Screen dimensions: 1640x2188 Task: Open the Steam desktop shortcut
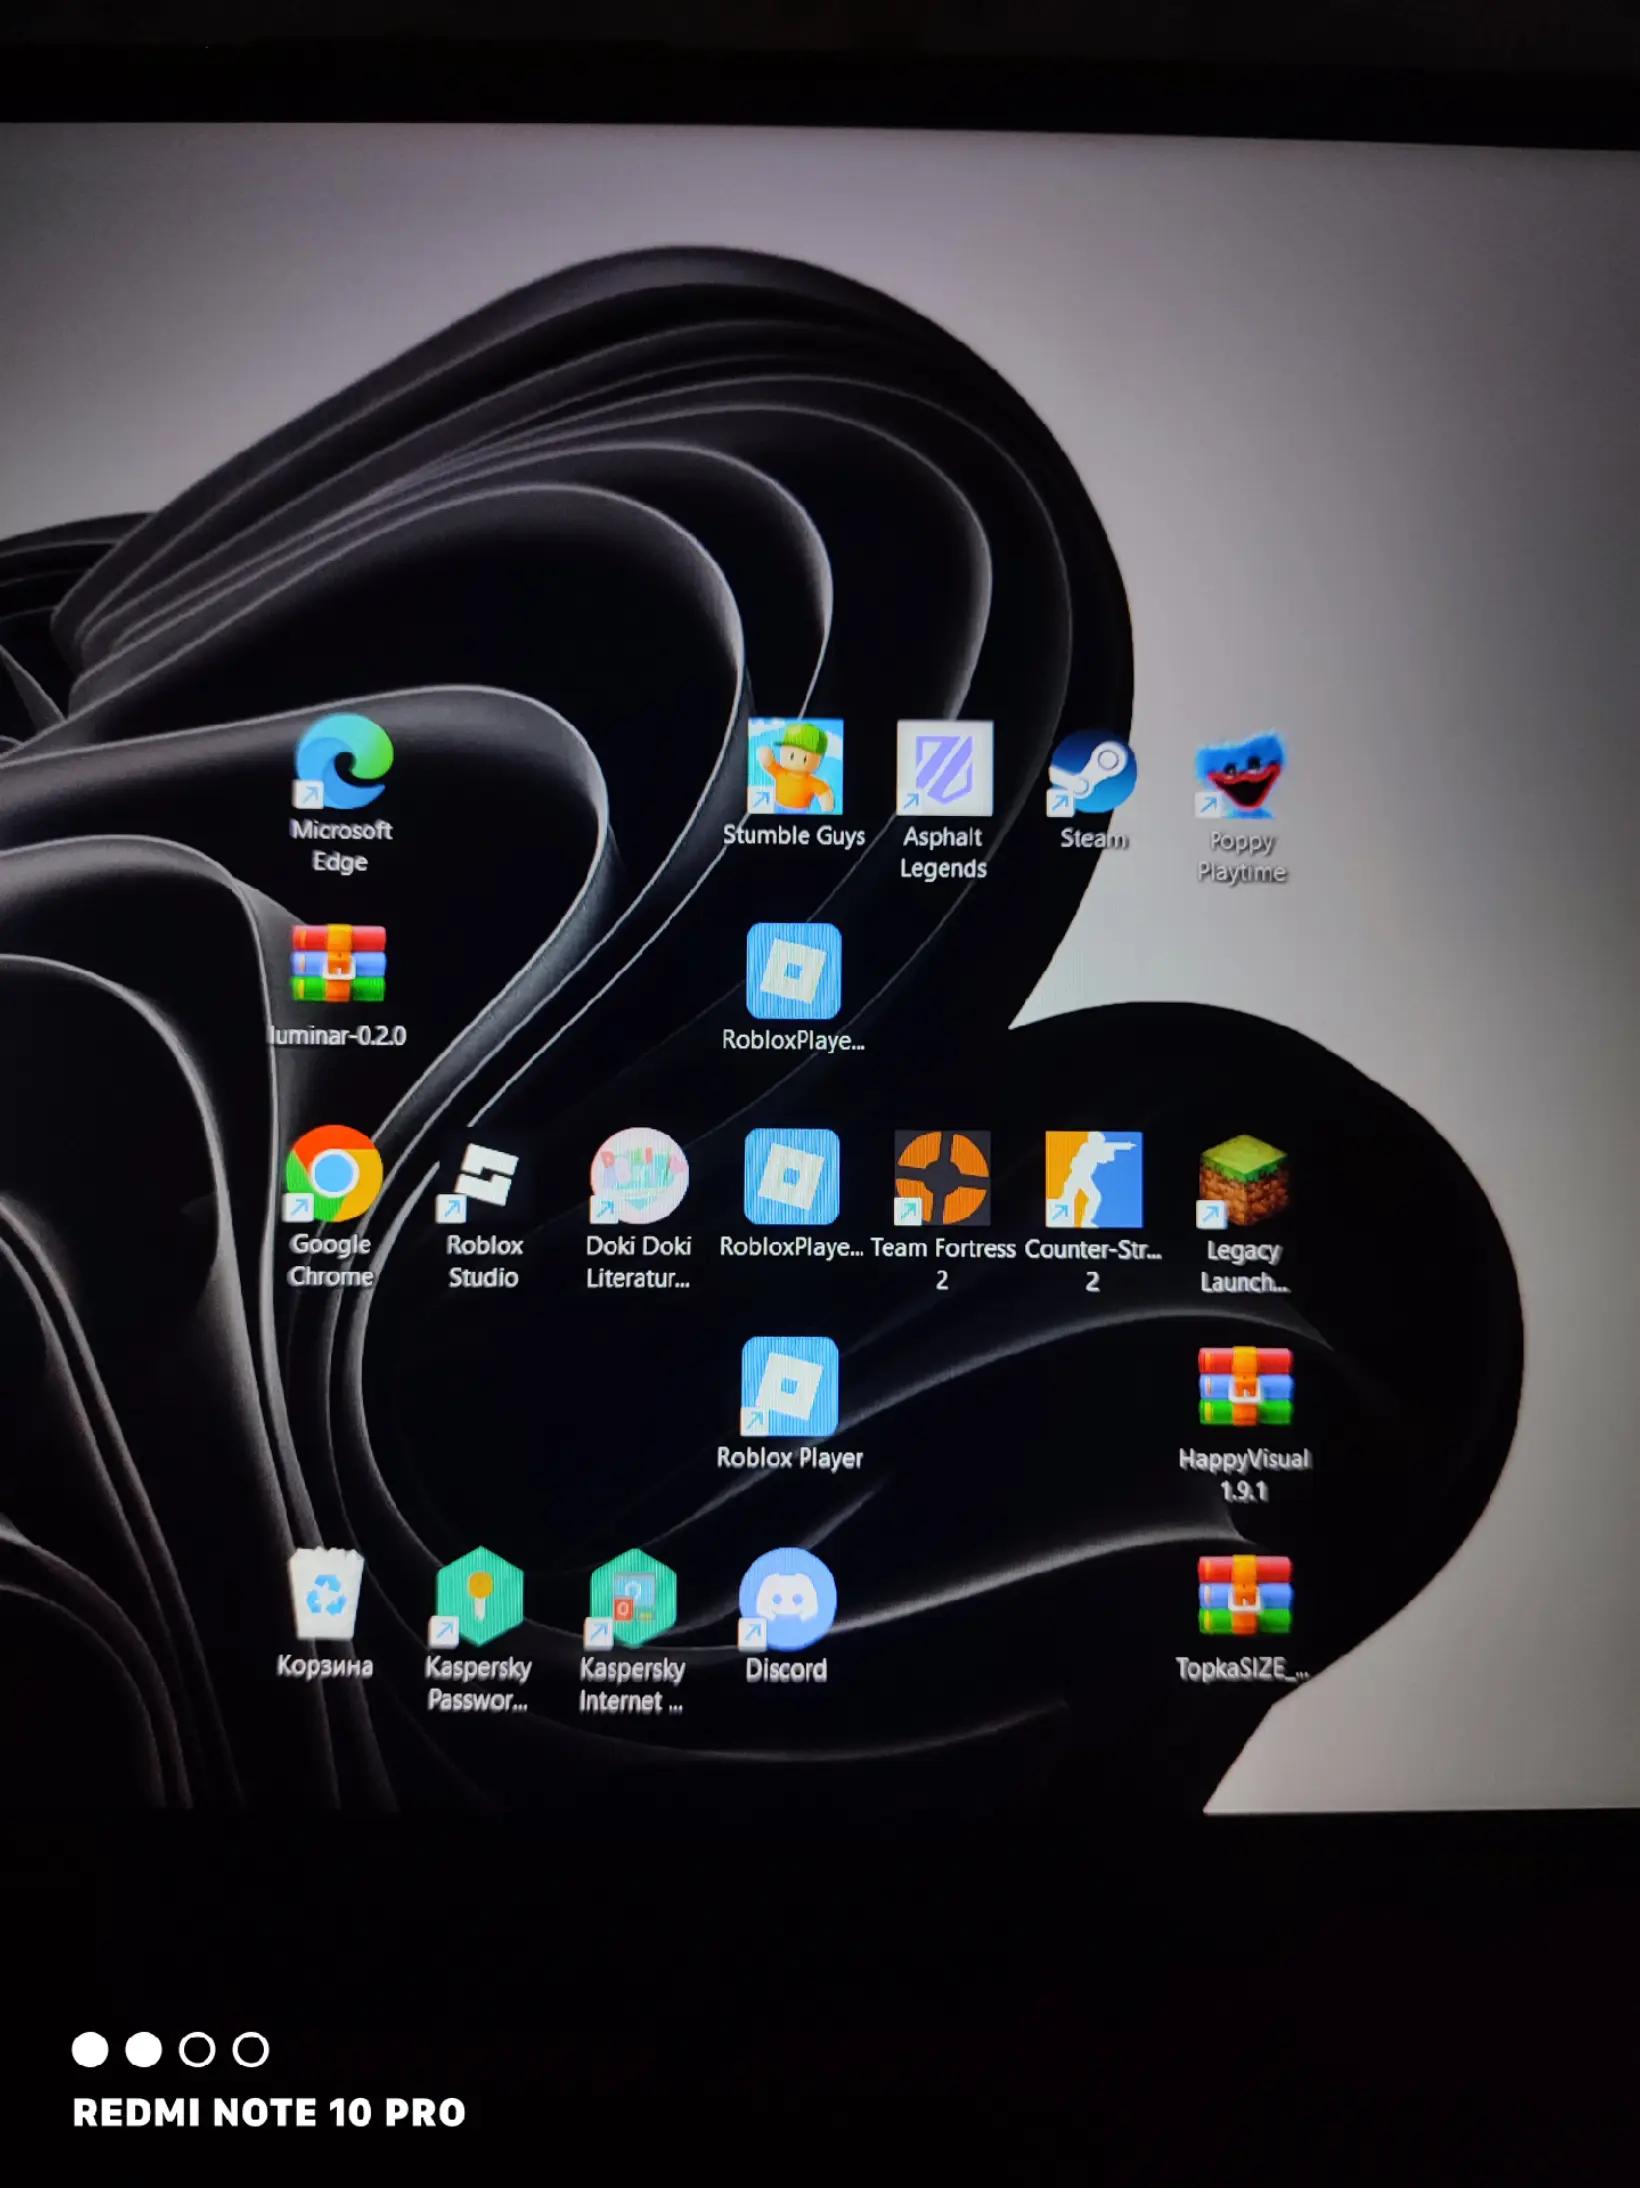point(1092,772)
